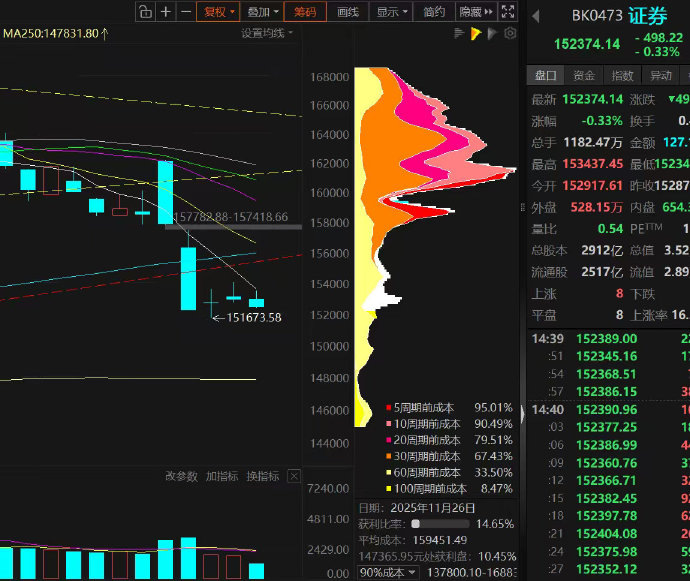The image size is (690, 581).
Task: Click the 换指标 switch indicator link
Action: coord(262,477)
